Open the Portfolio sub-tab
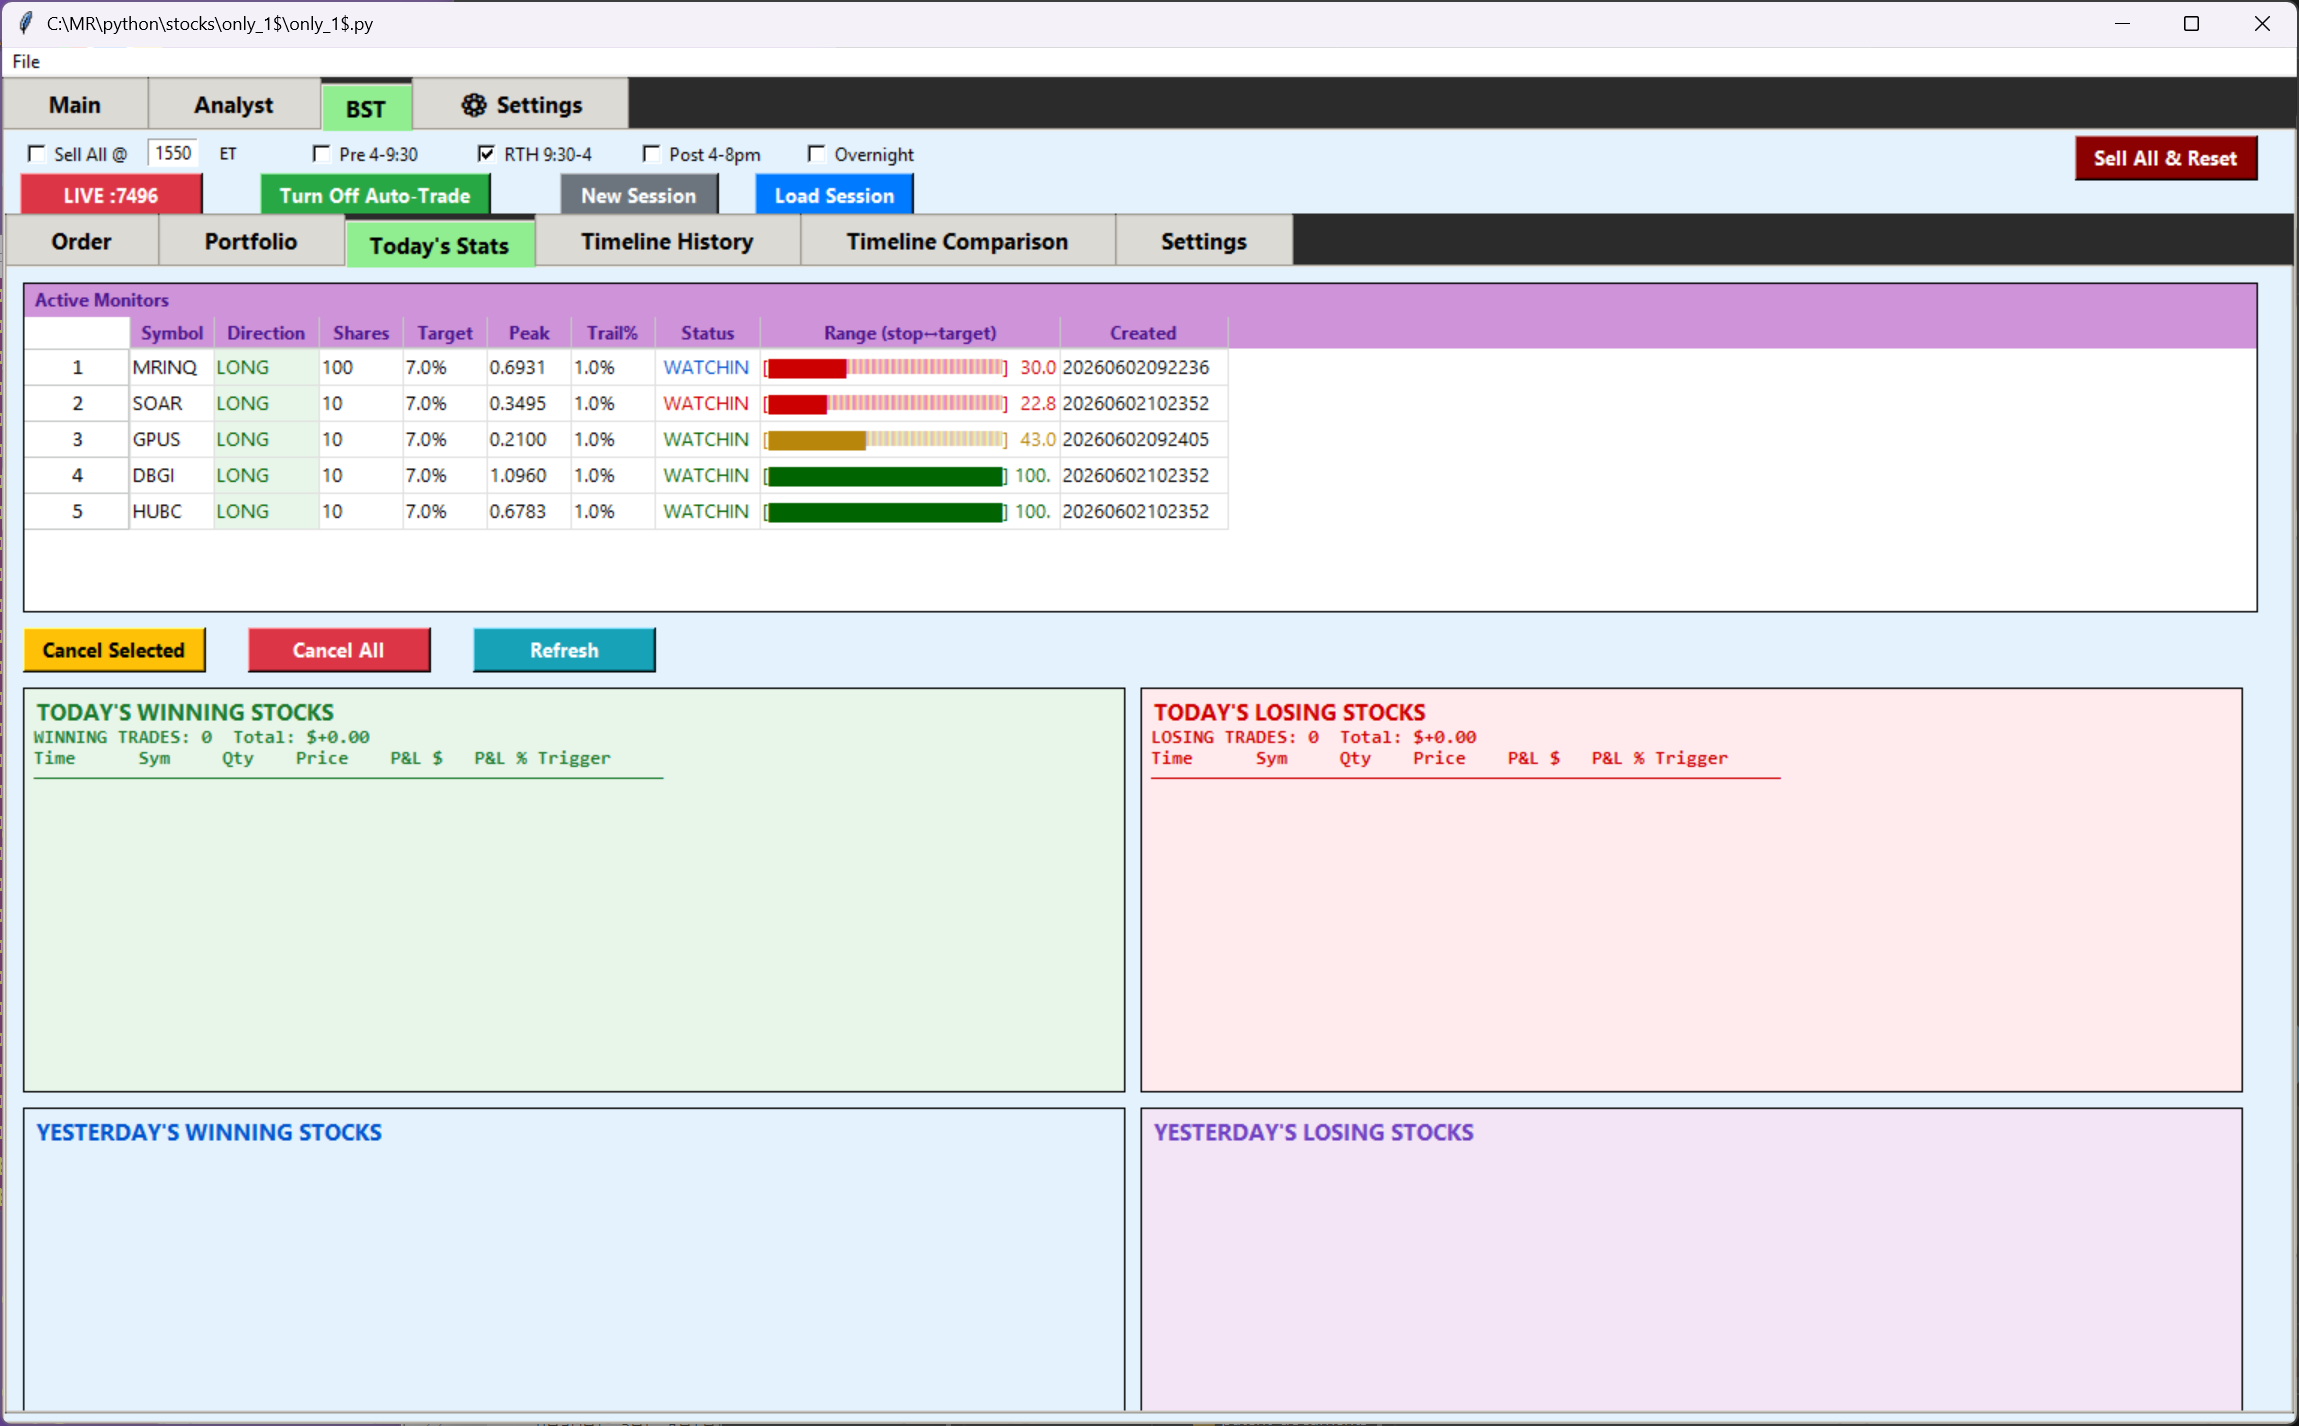The width and height of the screenshot is (2299, 1426). point(251,241)
